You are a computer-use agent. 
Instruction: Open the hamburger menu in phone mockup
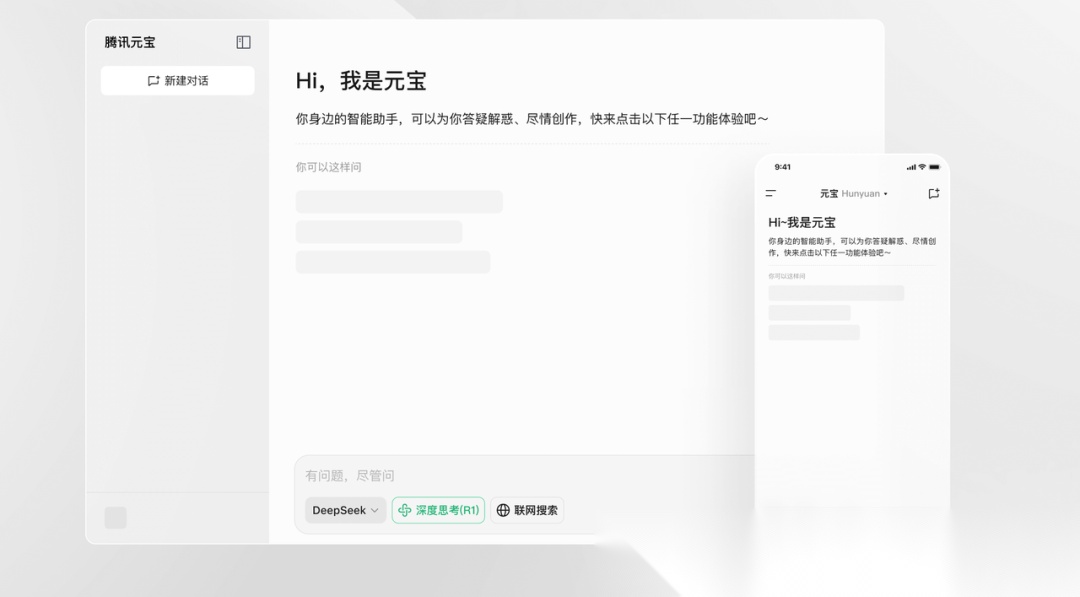[x=771, y=193]
